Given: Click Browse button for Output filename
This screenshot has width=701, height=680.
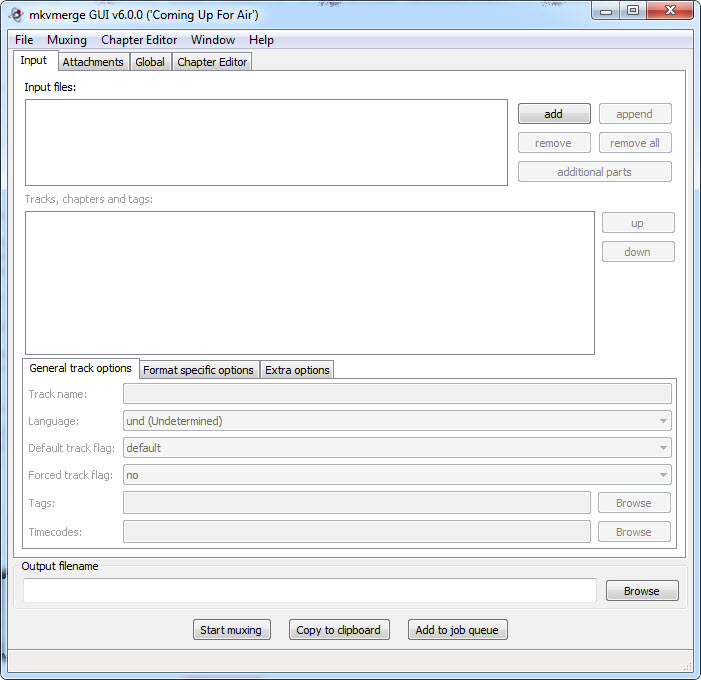Looking at the screenshot, I should coord(642,591).
